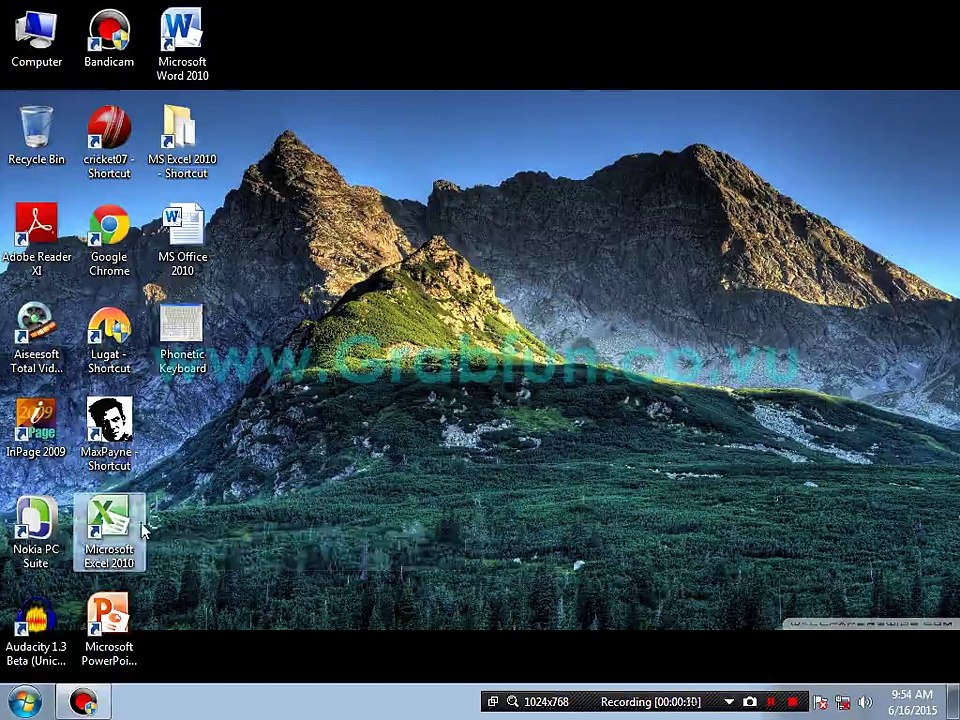Select the Microsoft PowerPoint desktop icon
Screen dimensions: 960x720
tap(108, 631)
